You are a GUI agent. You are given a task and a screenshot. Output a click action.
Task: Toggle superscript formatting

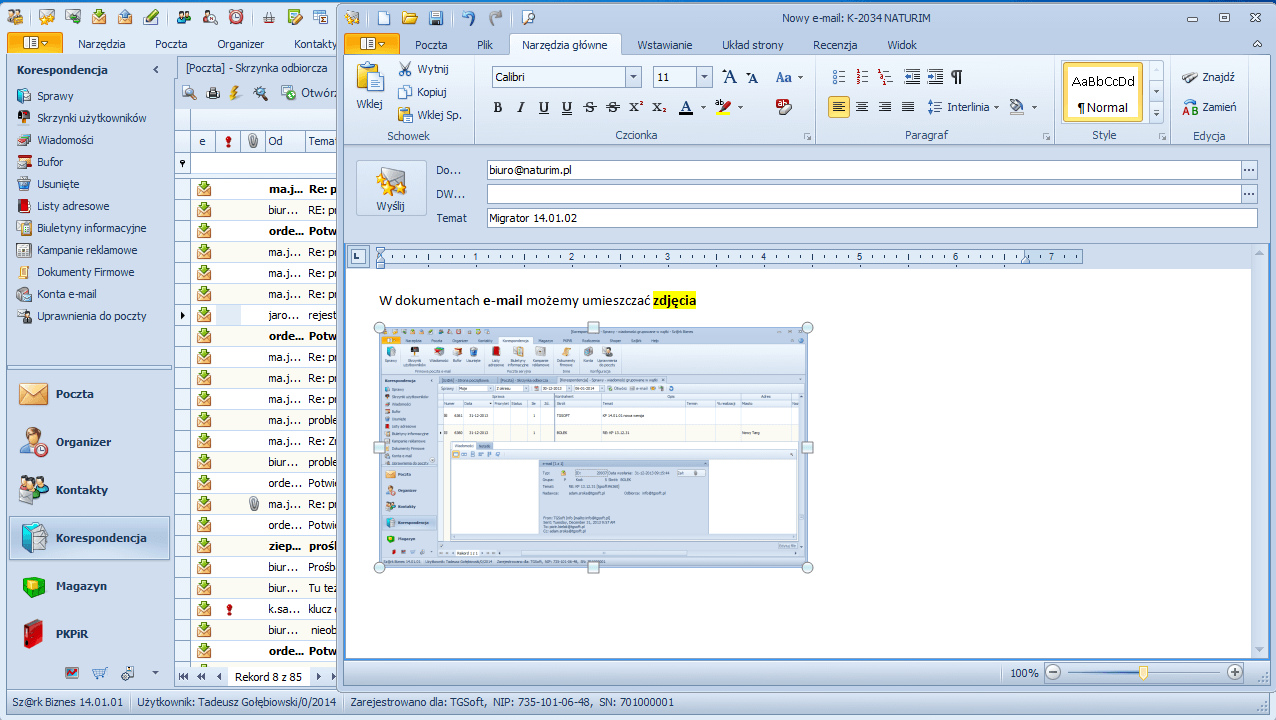click(x=636, y=107)
